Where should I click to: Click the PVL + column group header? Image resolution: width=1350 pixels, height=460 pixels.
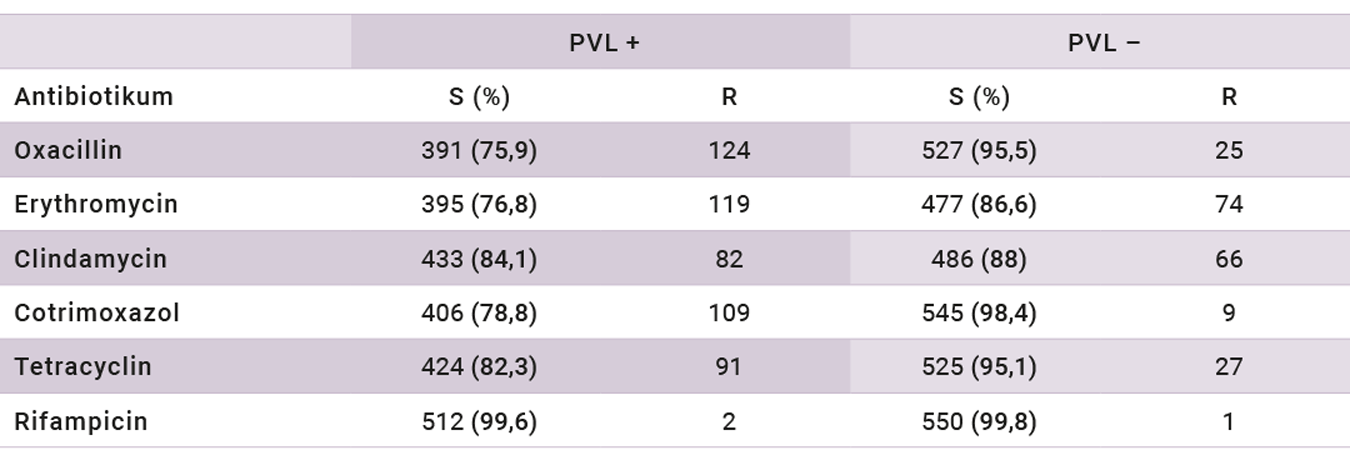(604, 43)
